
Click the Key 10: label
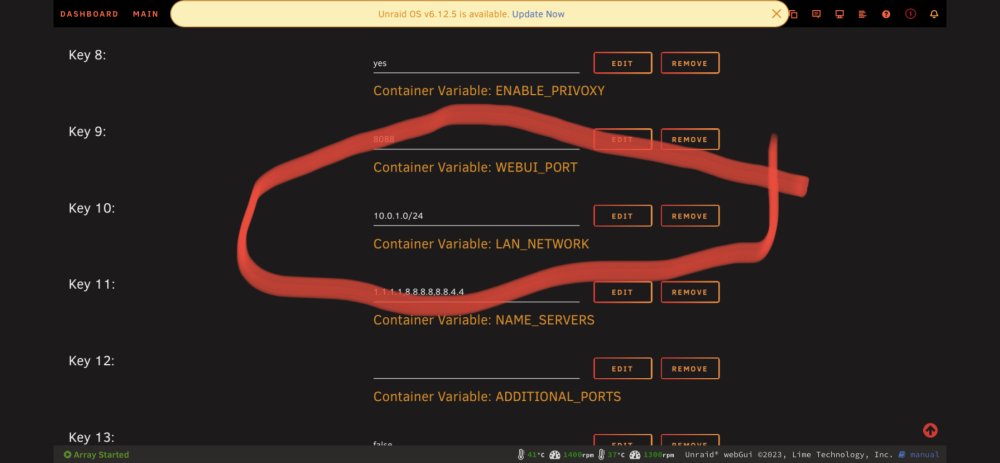pyautogui.click(x=92, y=208)
